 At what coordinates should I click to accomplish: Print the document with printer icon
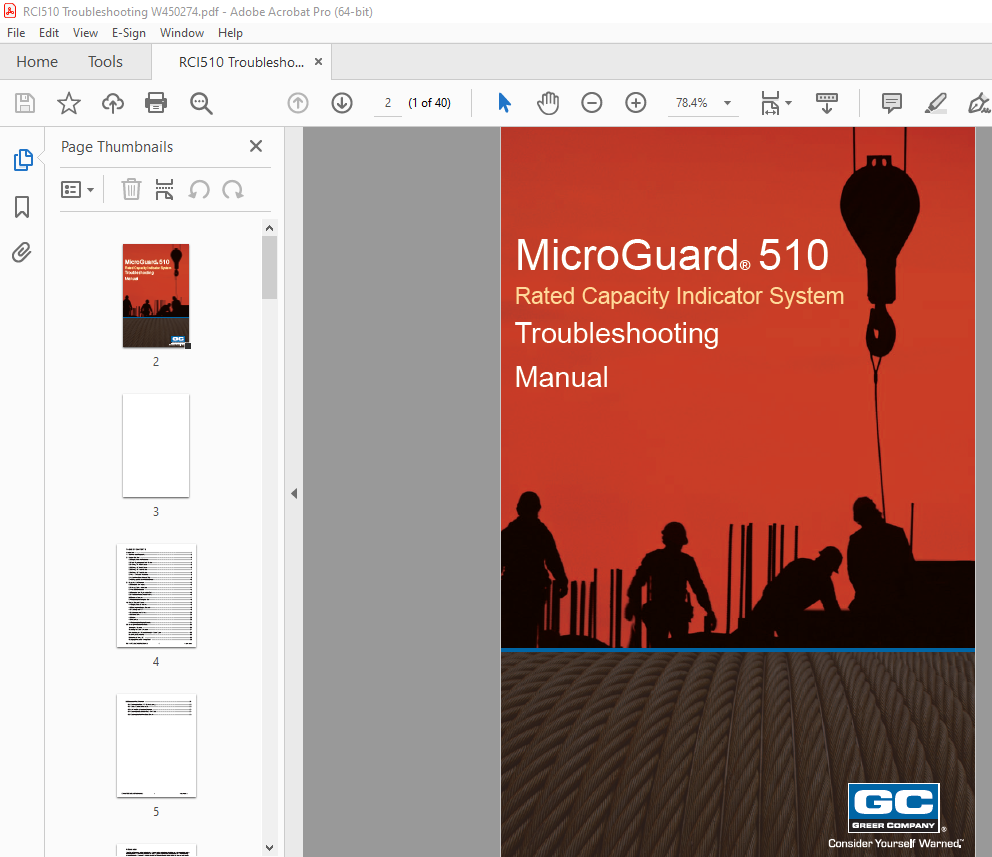156,102
